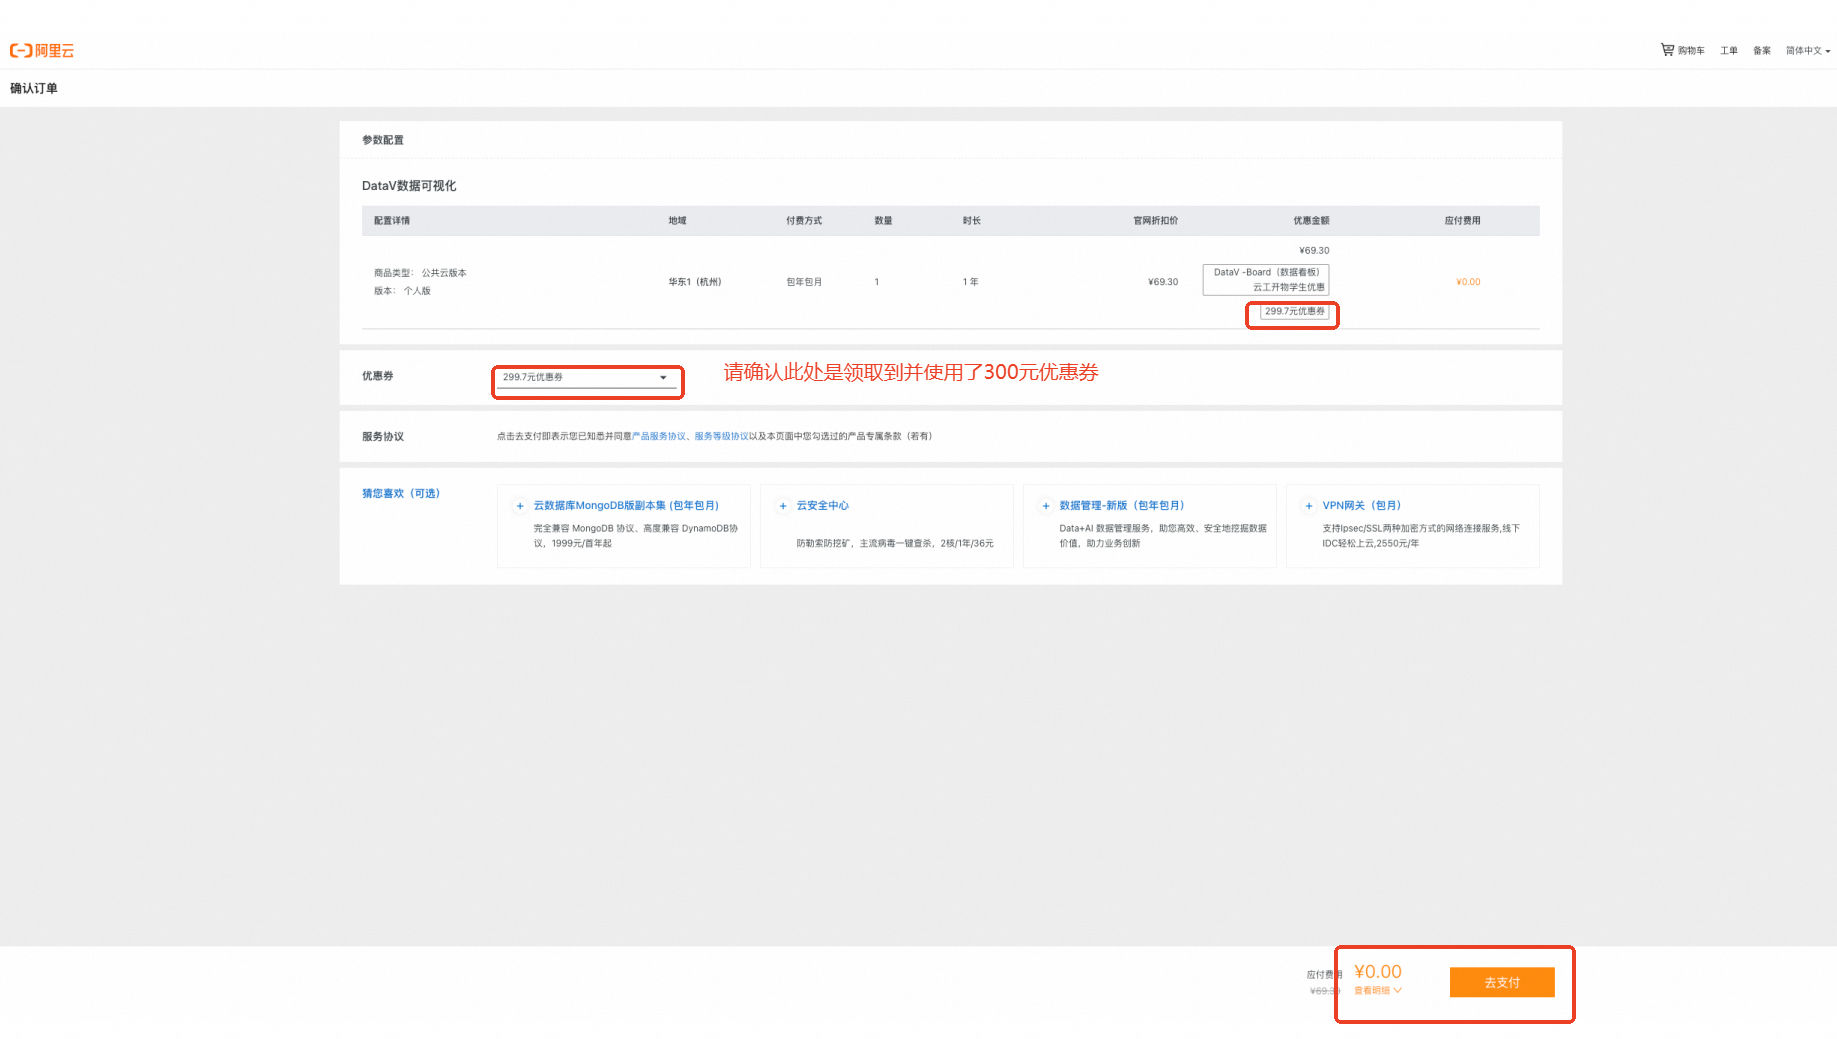1837x1039 pixels.
Task: Click the 去支付 pay button
Action: pos(1502,982)
